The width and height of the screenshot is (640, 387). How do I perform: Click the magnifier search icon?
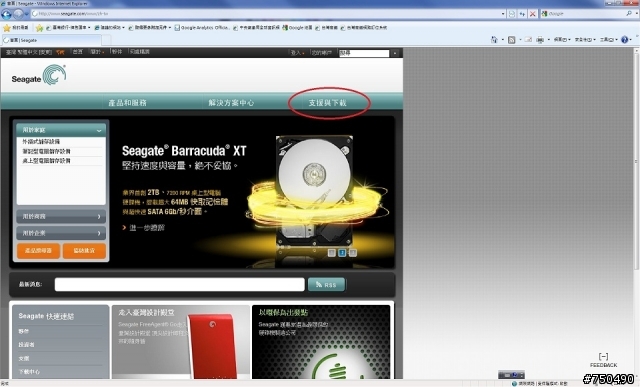[x=629, y=13]
